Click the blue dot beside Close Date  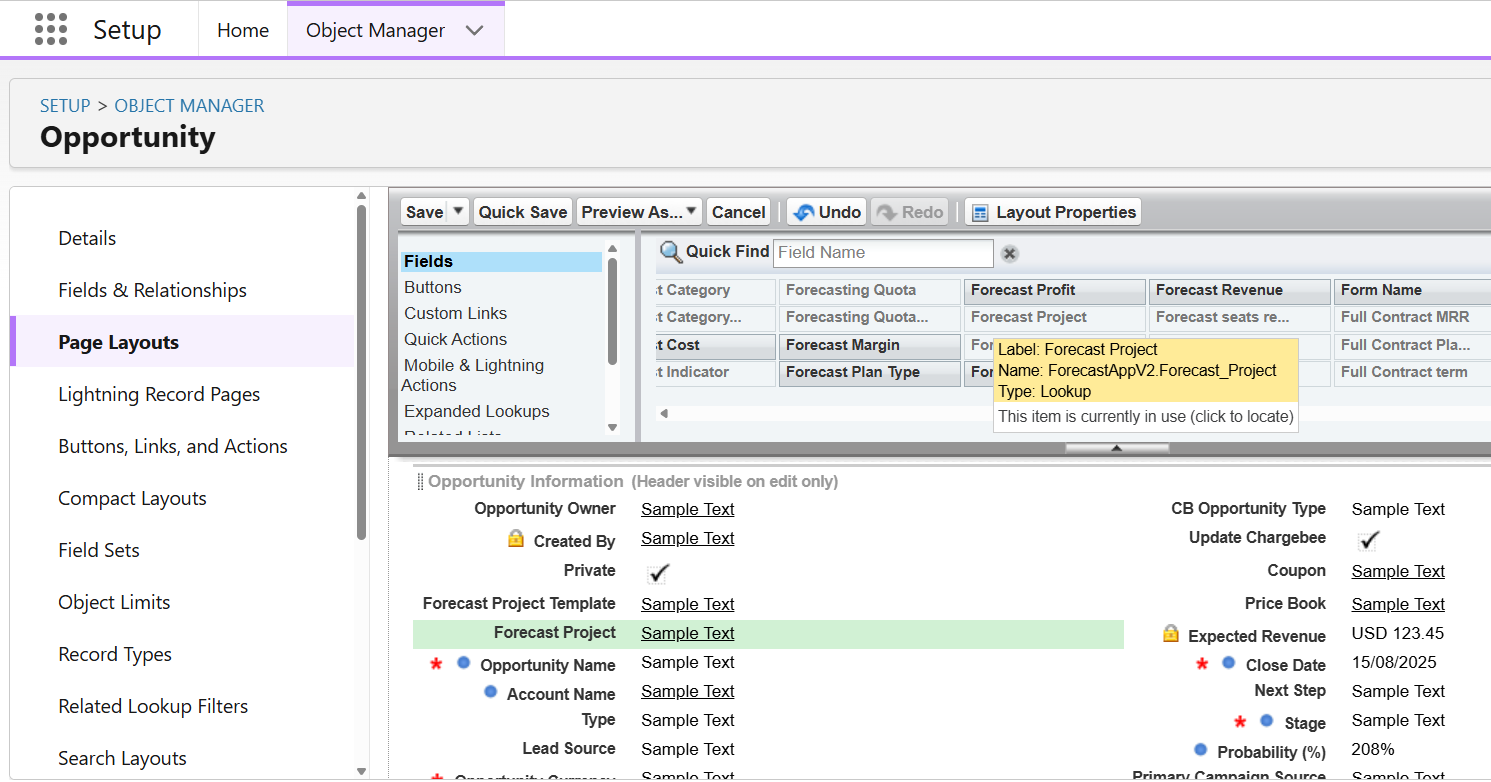1229,663
